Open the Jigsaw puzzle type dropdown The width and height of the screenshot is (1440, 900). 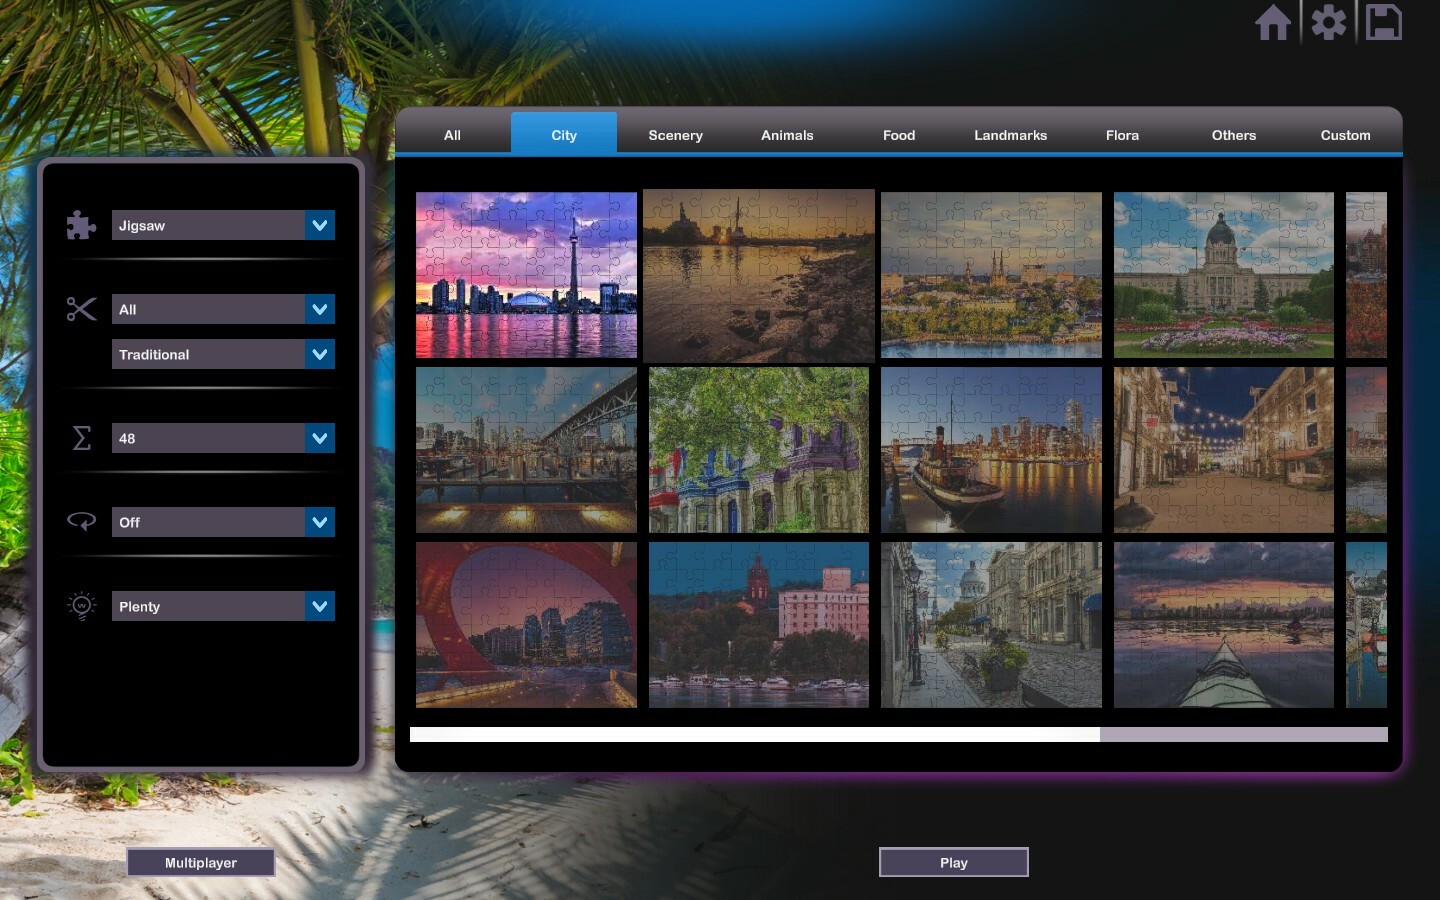(x=222, y=225)
